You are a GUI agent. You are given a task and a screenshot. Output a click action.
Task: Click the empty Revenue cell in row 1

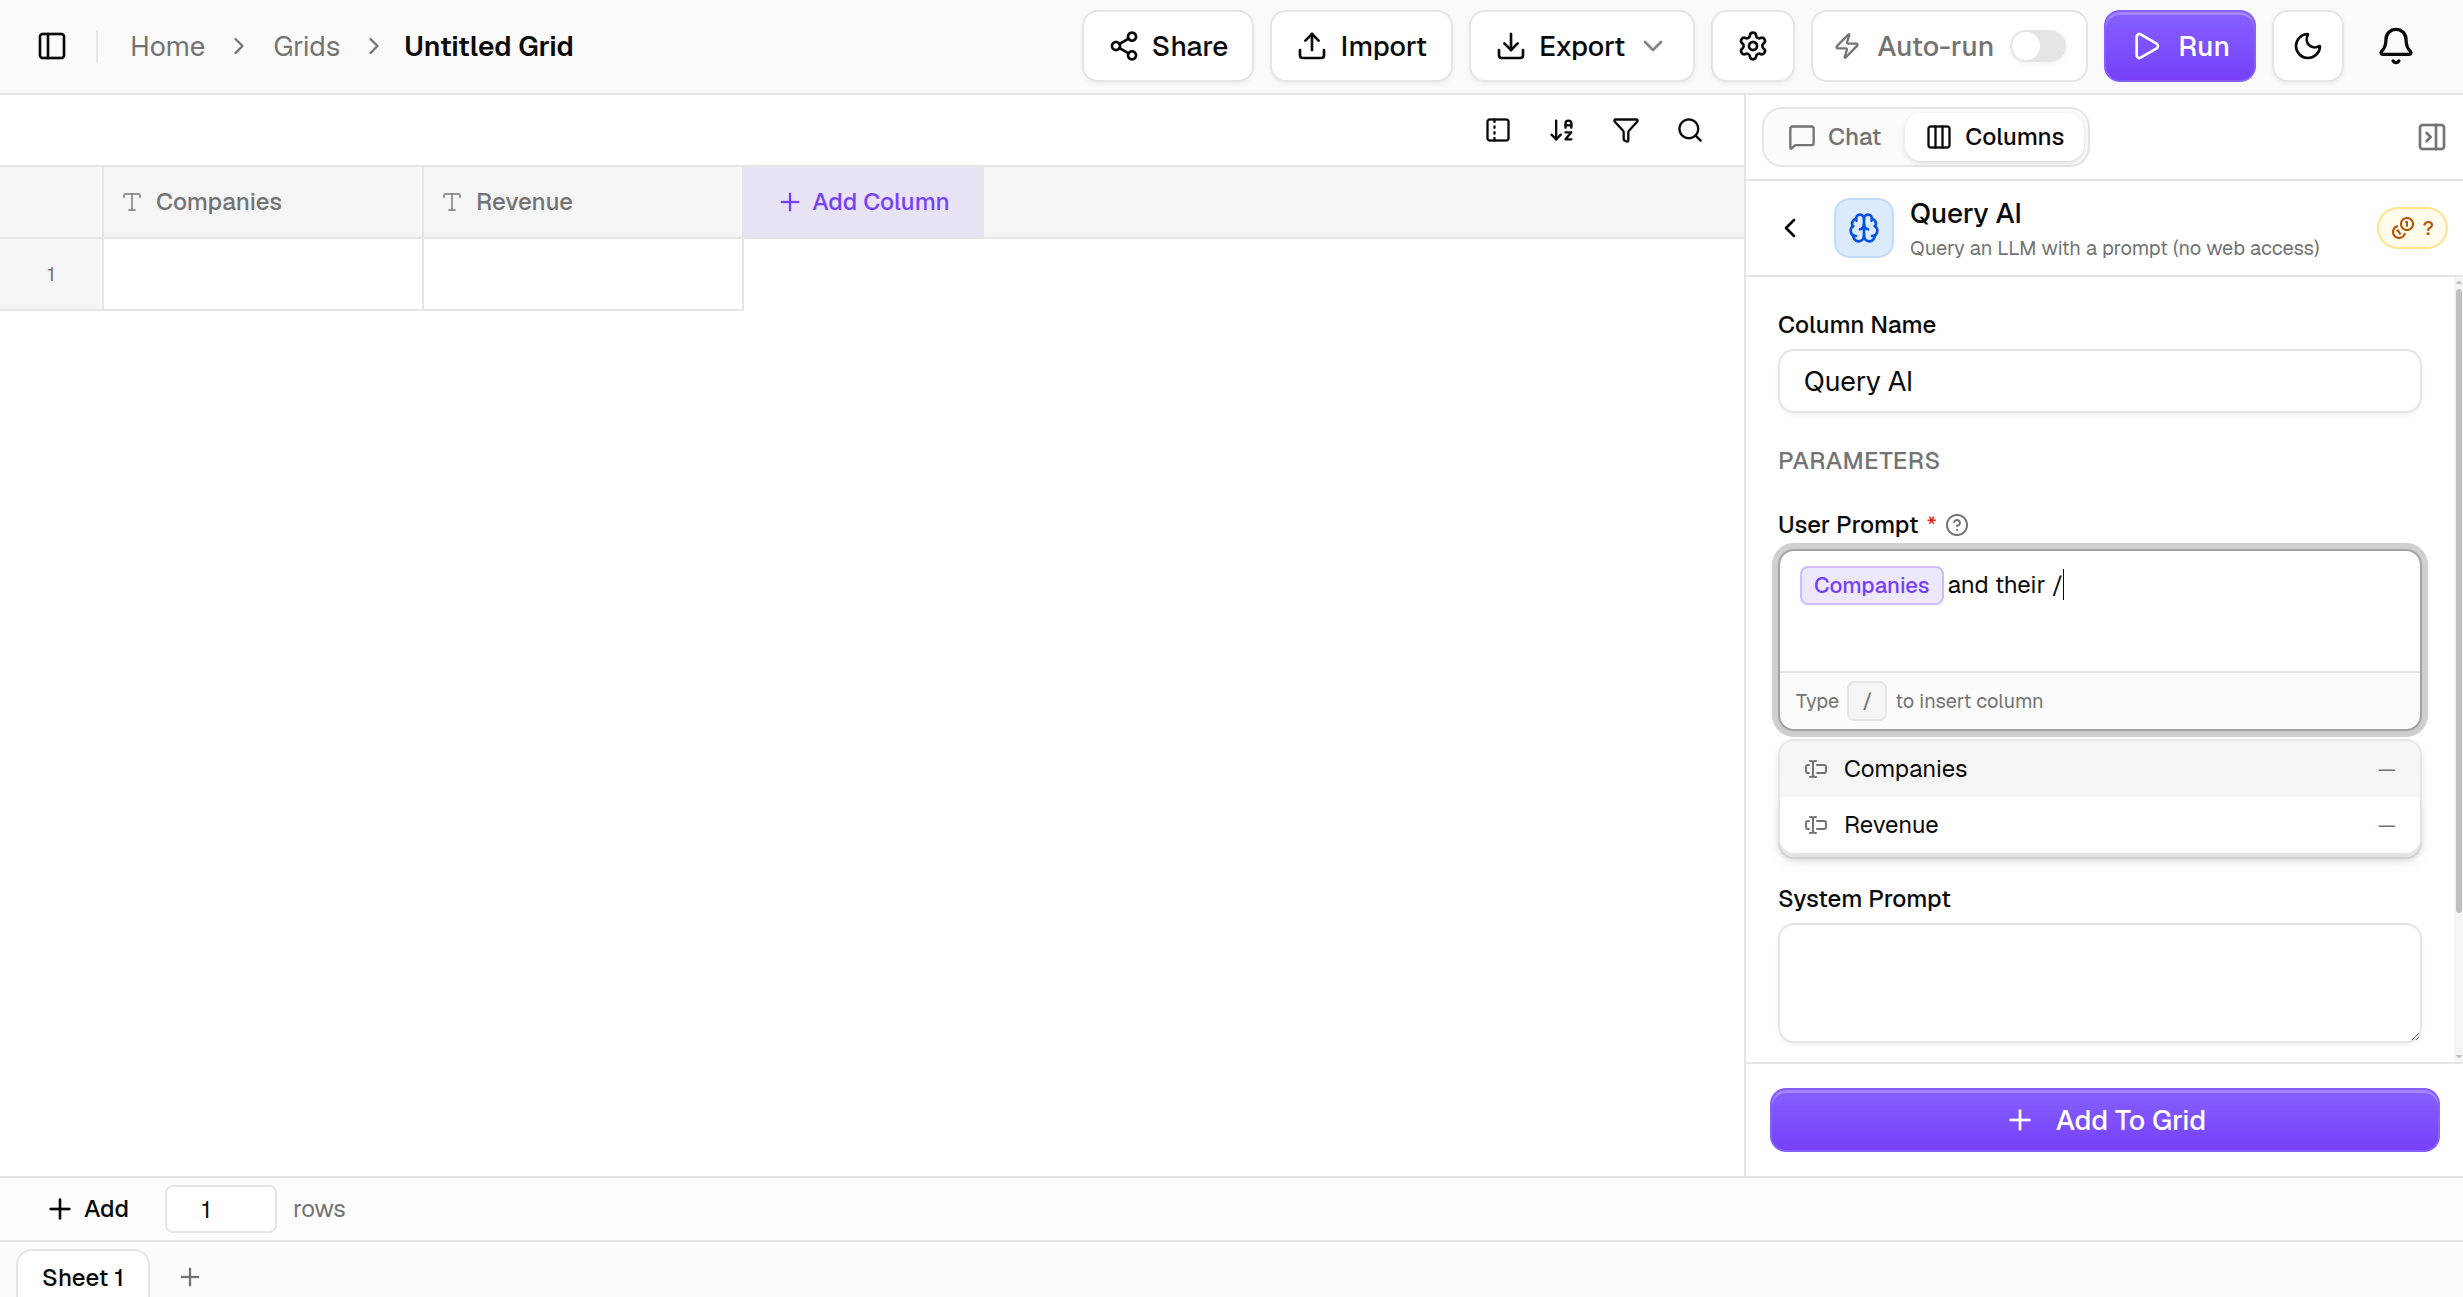coord(583,274)
